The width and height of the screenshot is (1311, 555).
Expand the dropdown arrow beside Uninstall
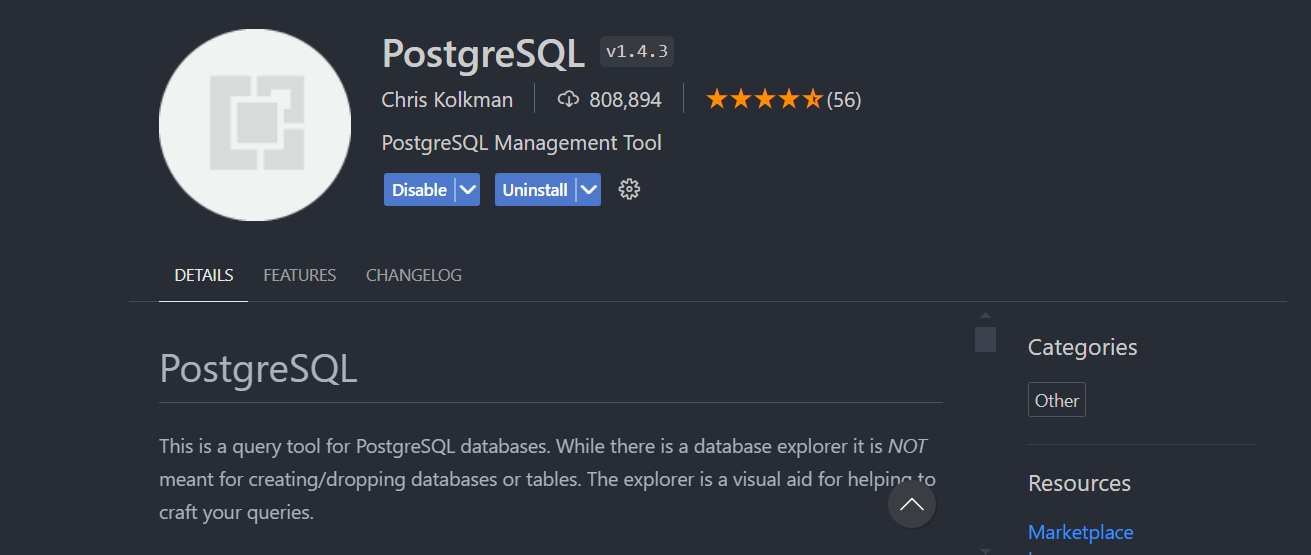click(x=588, y=190)
